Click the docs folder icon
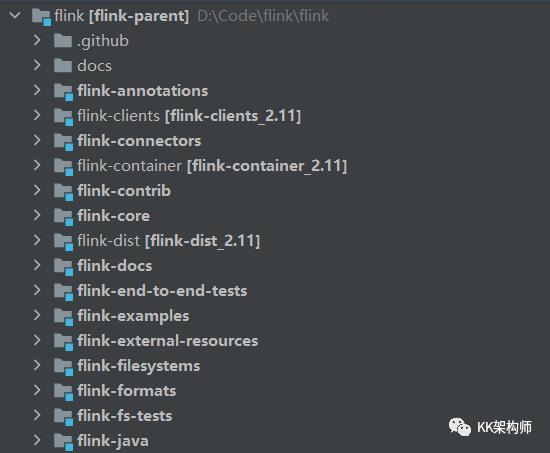This screenshot has width=550, height=453. click(63, 66)
